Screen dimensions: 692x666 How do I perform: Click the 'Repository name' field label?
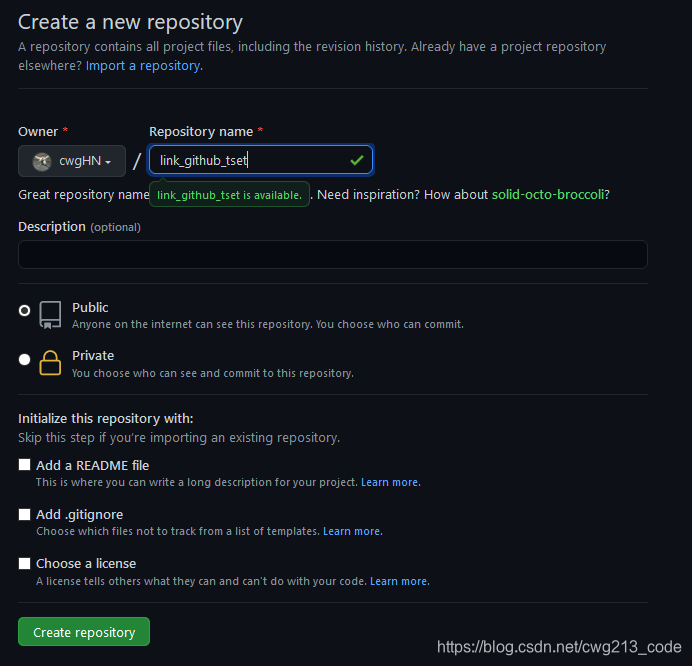201,132
